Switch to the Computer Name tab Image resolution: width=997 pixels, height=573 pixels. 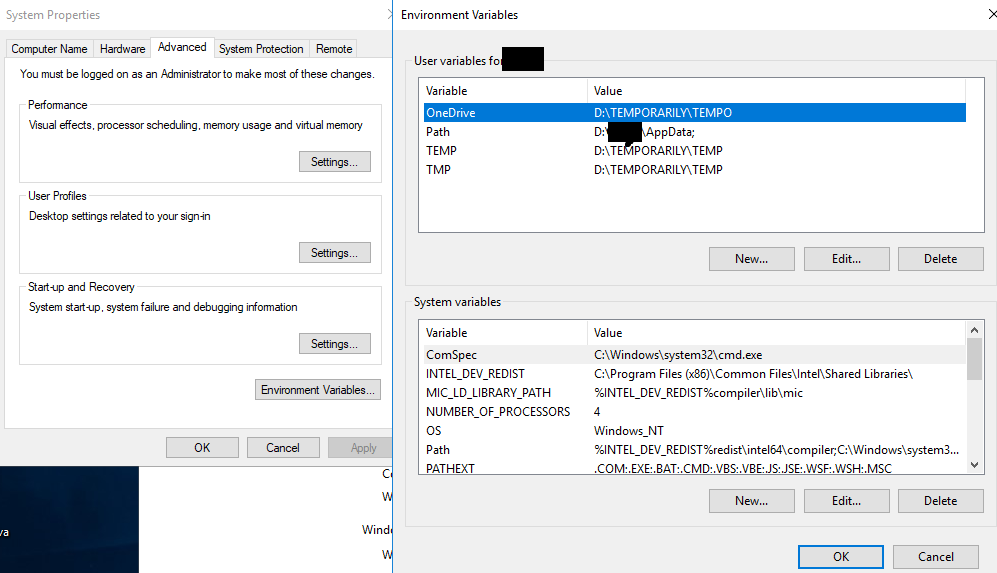pyautogui.click(x=49, y=49)
